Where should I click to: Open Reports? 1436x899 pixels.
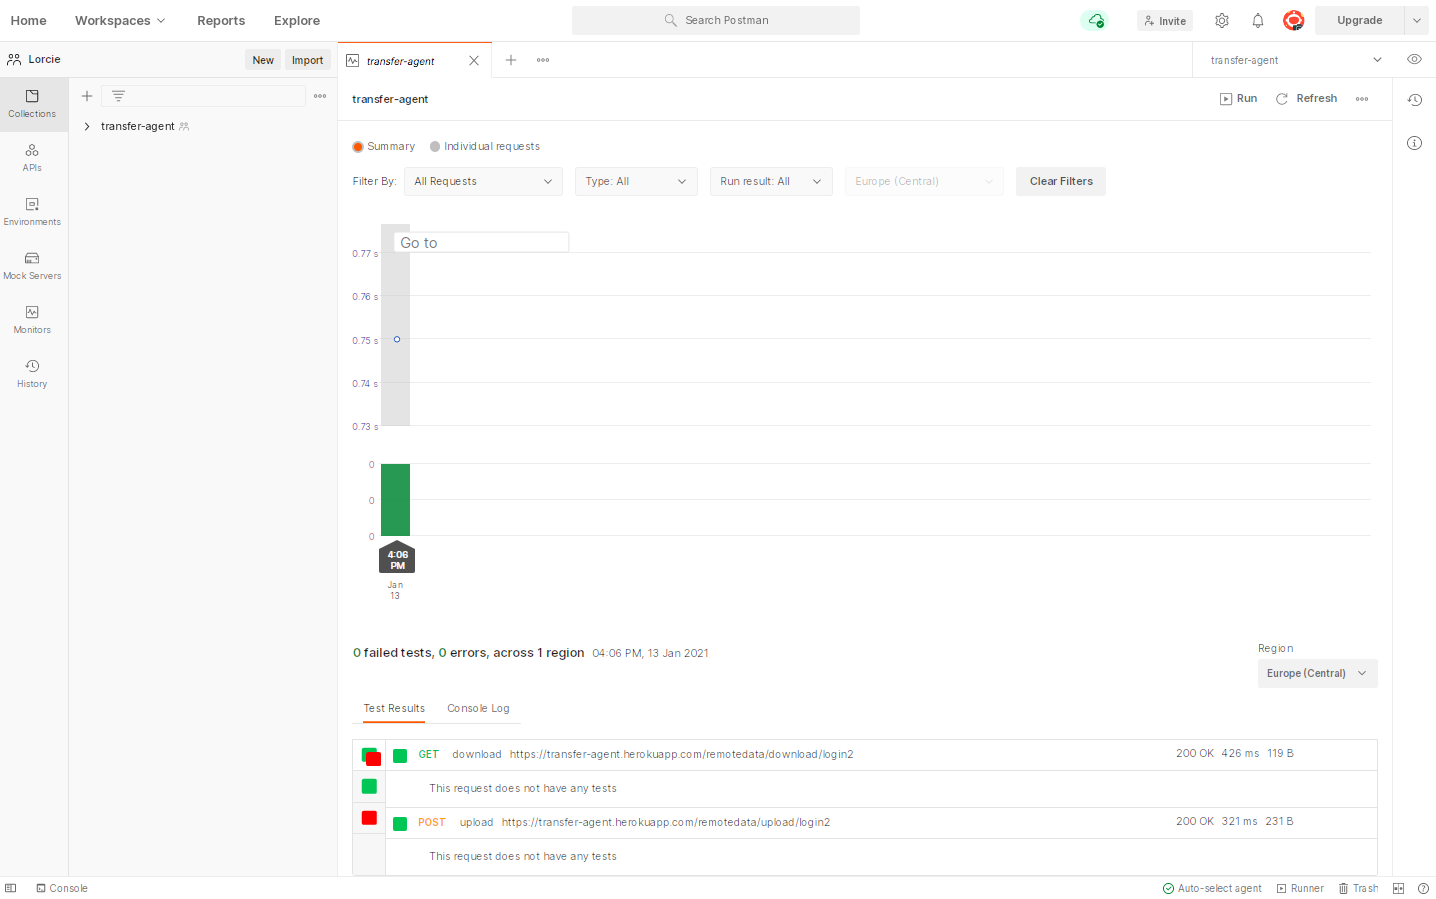(x=221, y=21)
